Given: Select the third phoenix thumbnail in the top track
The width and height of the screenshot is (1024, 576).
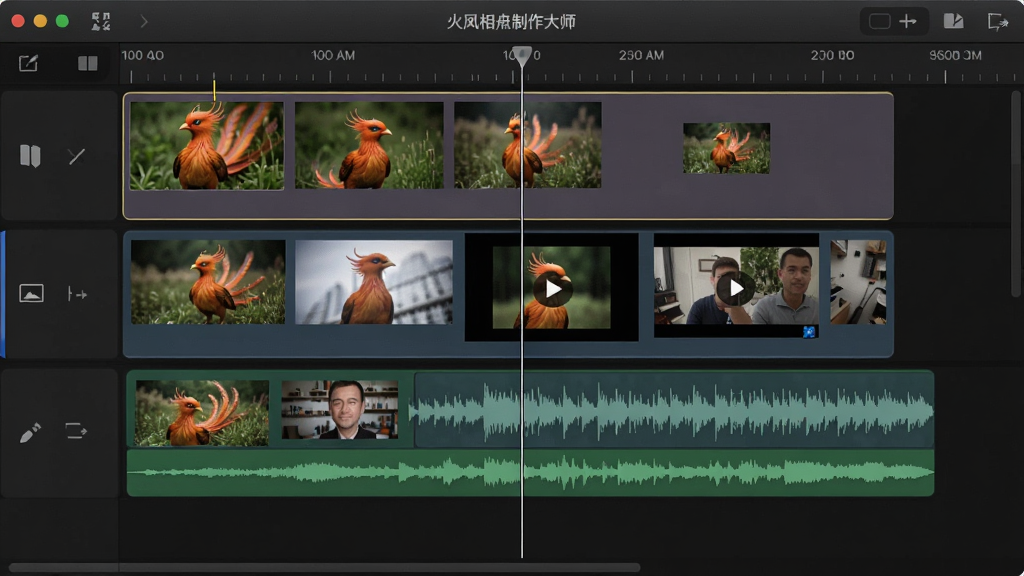Looking at the screenshot, I should [x=528, y=145].
